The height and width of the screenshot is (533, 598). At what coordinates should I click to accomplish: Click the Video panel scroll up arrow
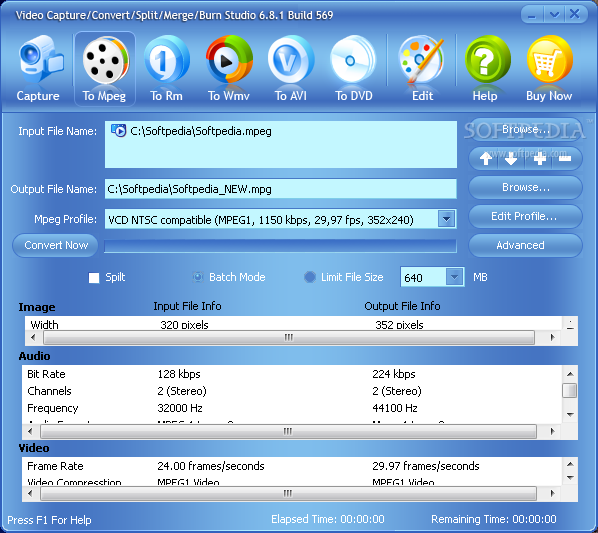[570, 464]
